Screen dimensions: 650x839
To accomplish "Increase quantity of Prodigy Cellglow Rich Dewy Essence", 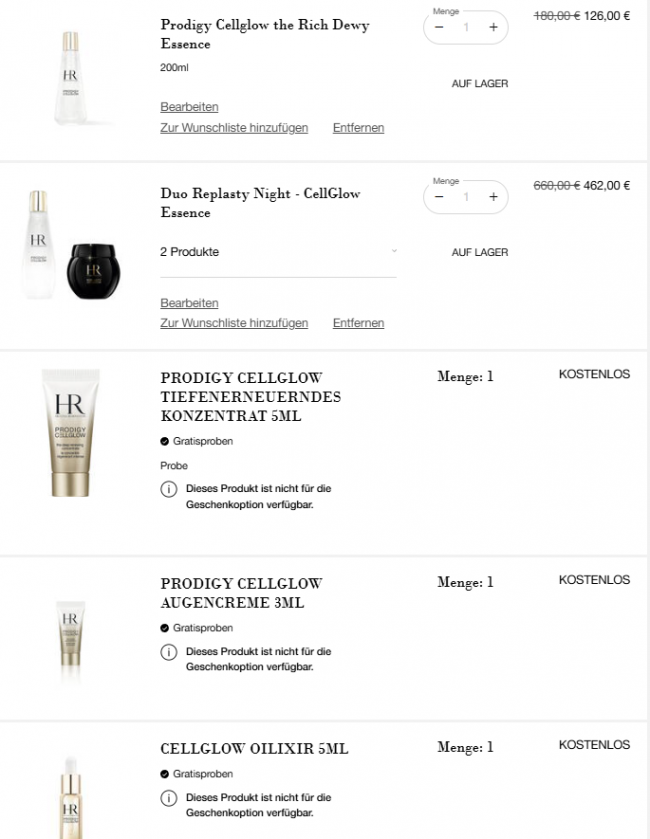I will 493,27.
